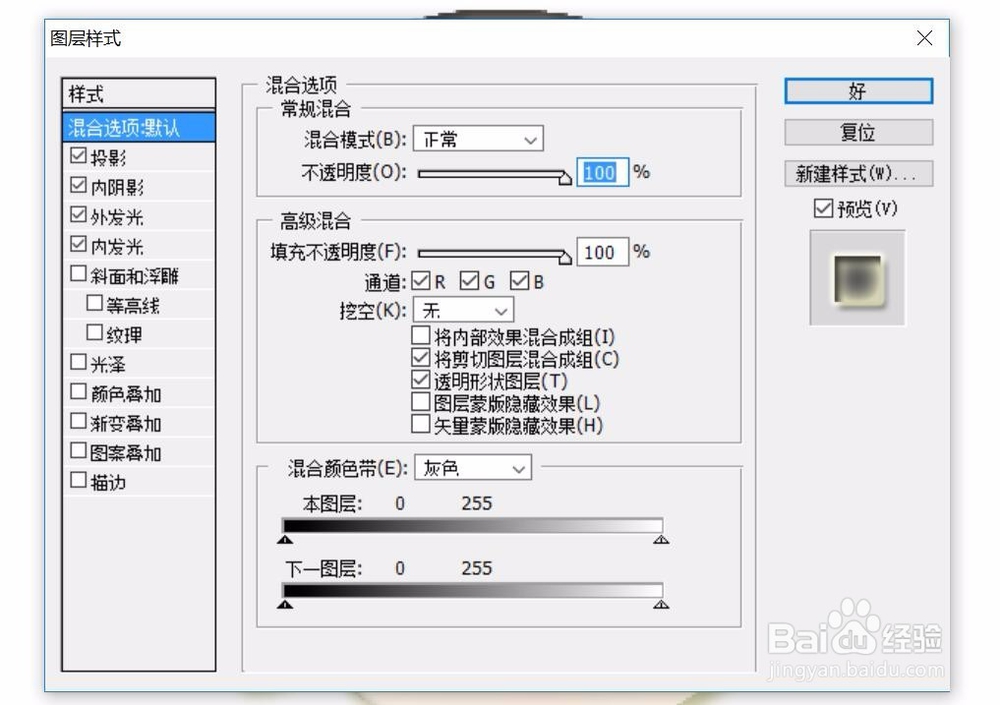Uncheck the G channel checkbox
Screen dimensions: 1000x705
pos(470,281)
